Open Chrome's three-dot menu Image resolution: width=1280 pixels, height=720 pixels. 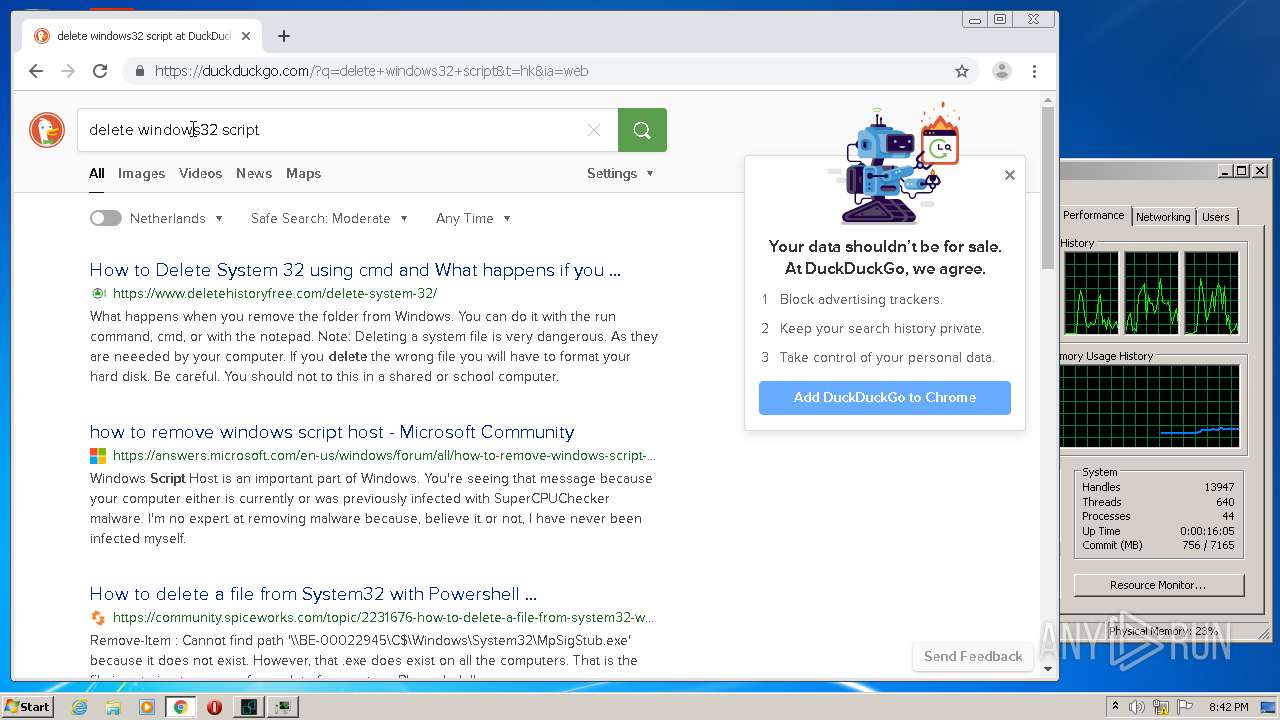point(1034,71)
